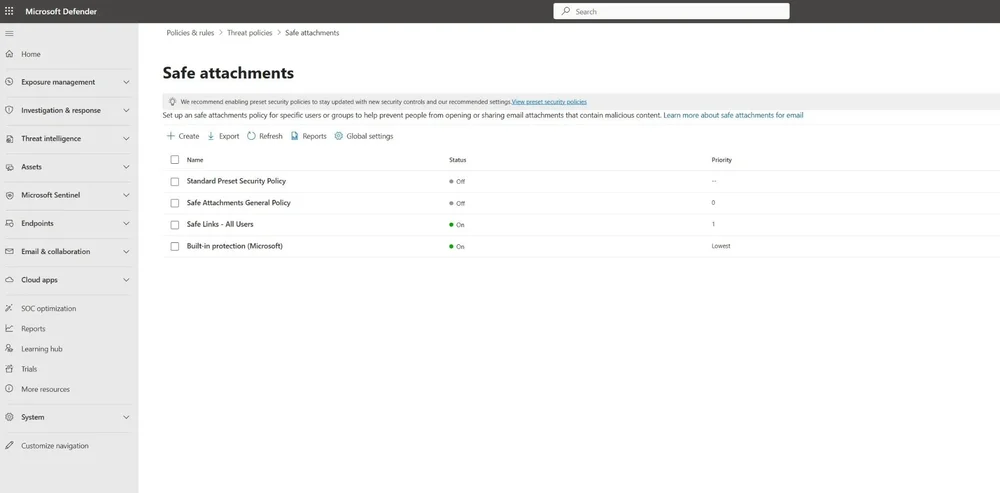This screenshot has width=1000, height=493.
Task: Expand the Exposure management chevron
Action: coord(126,82)
